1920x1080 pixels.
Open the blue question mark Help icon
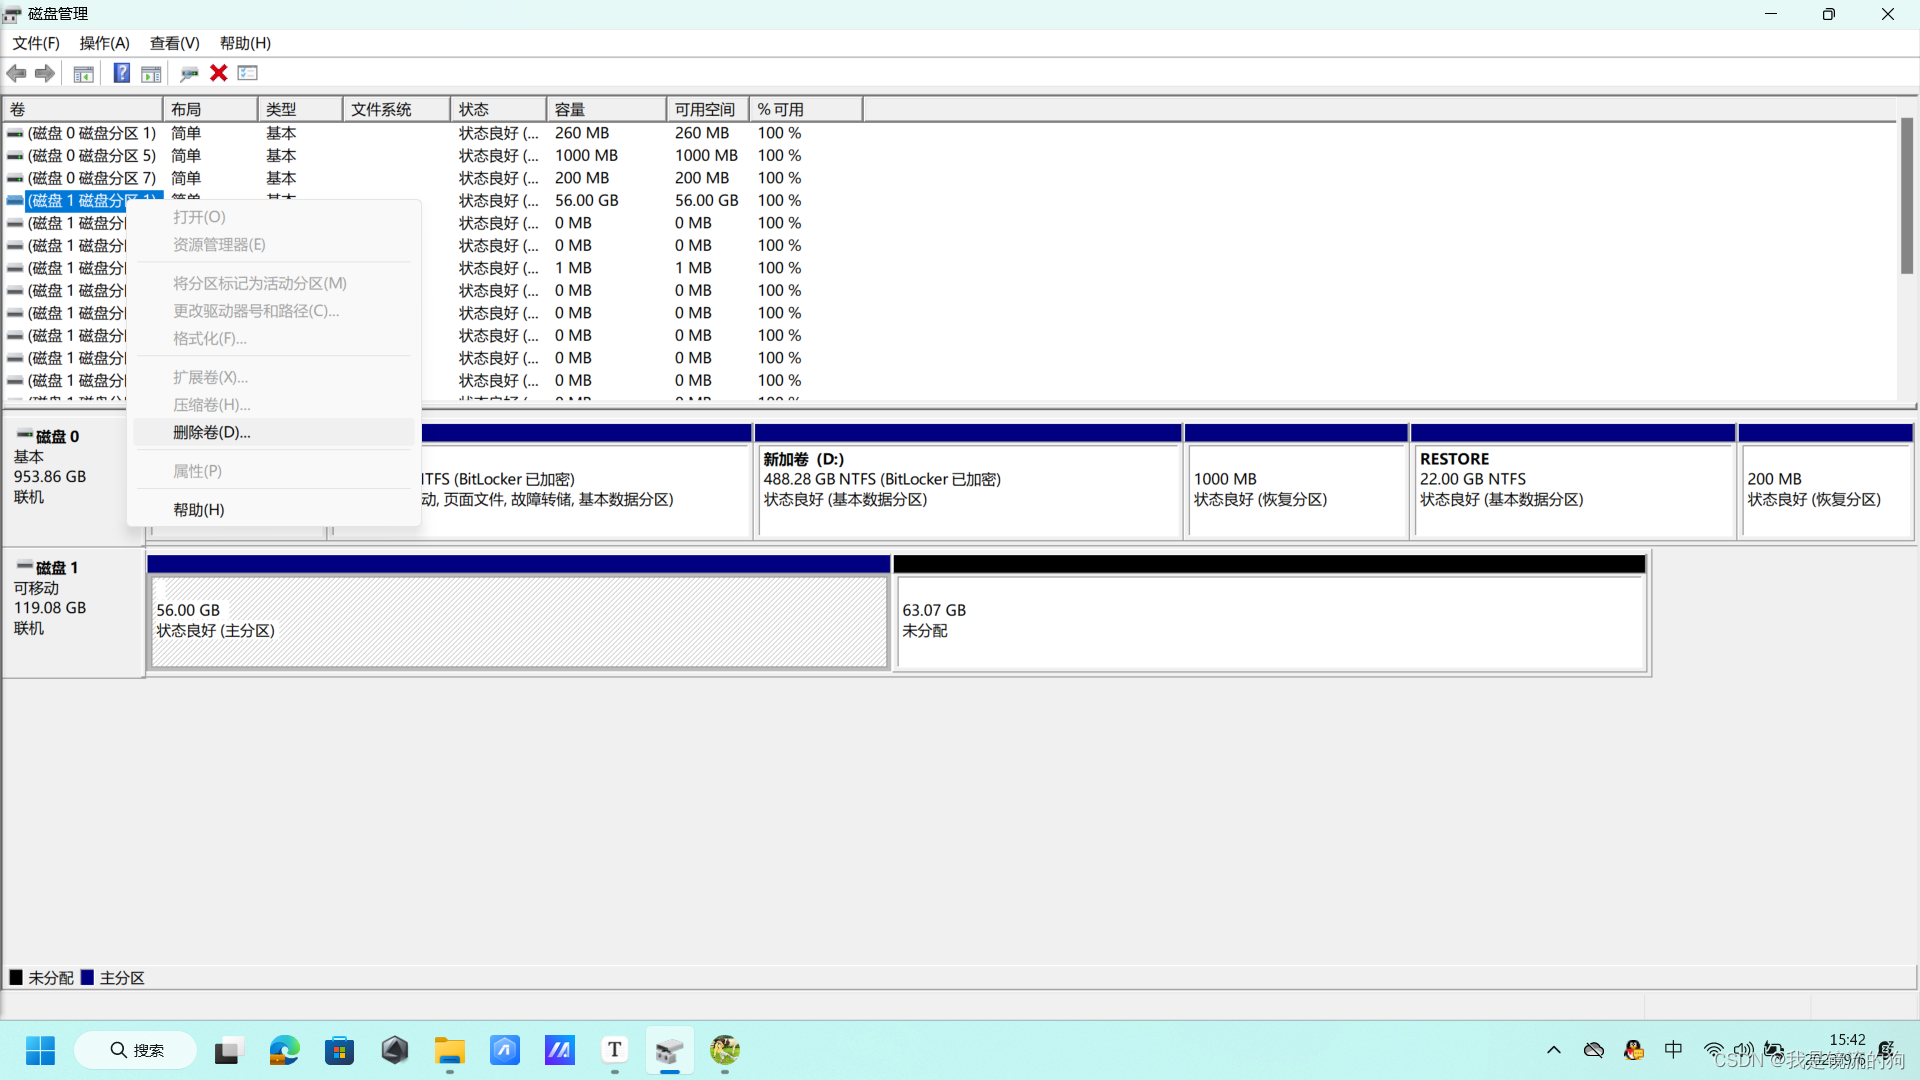tap(121, 73)
